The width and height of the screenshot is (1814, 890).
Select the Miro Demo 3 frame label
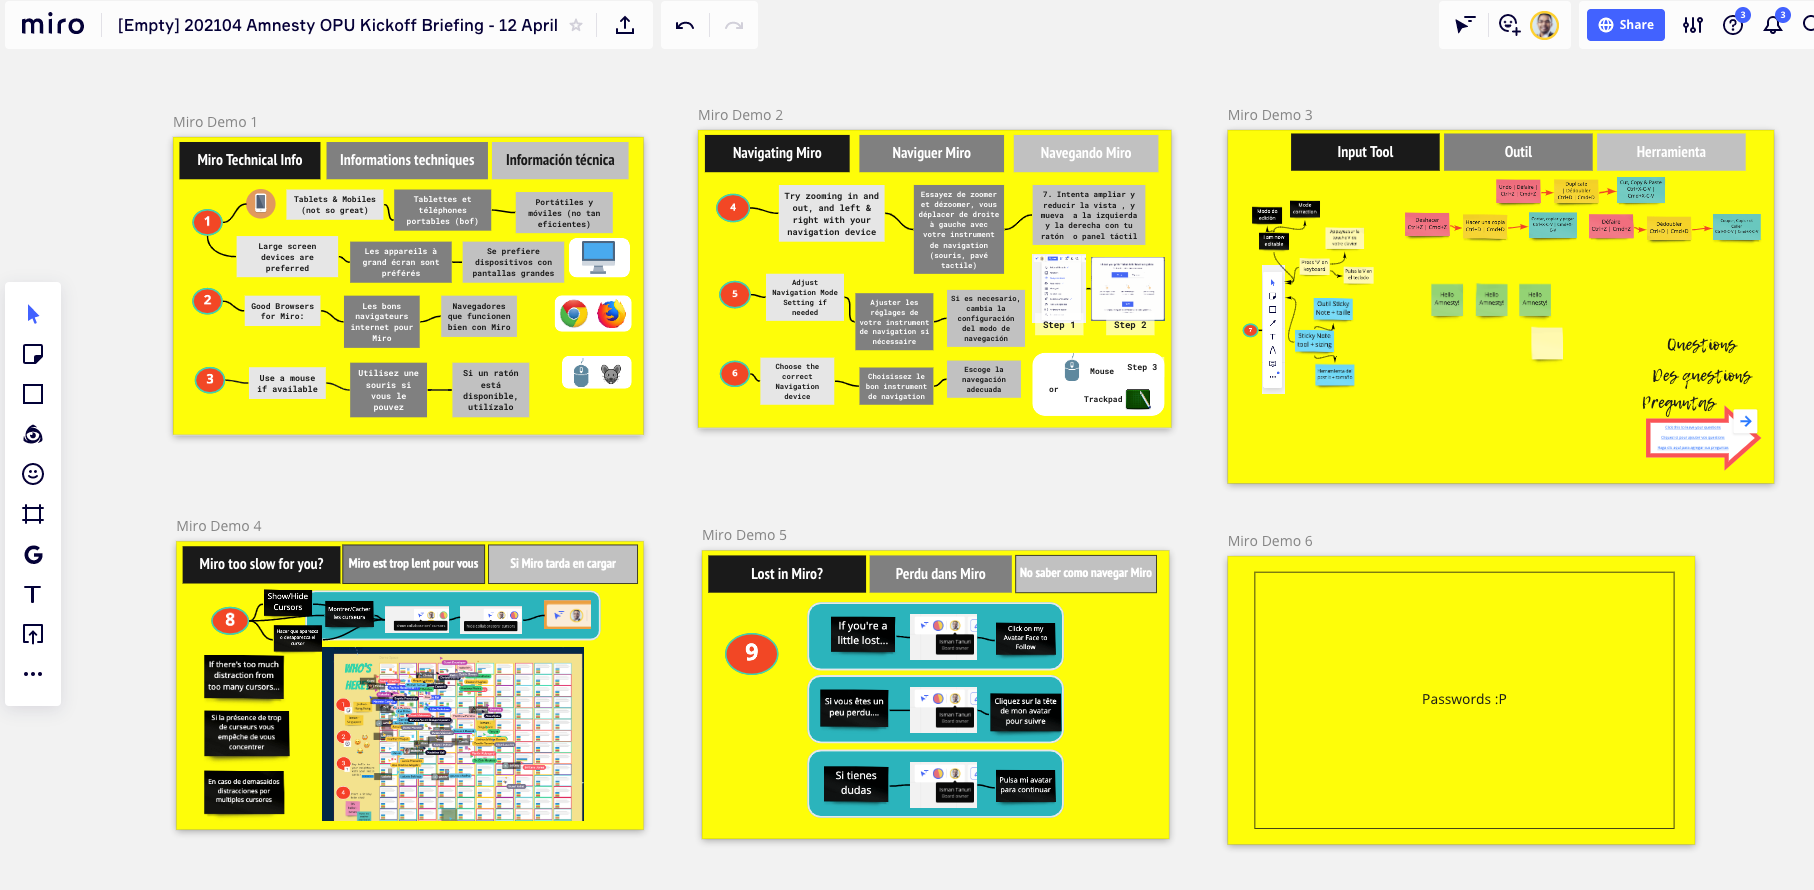click(1270, 115)
